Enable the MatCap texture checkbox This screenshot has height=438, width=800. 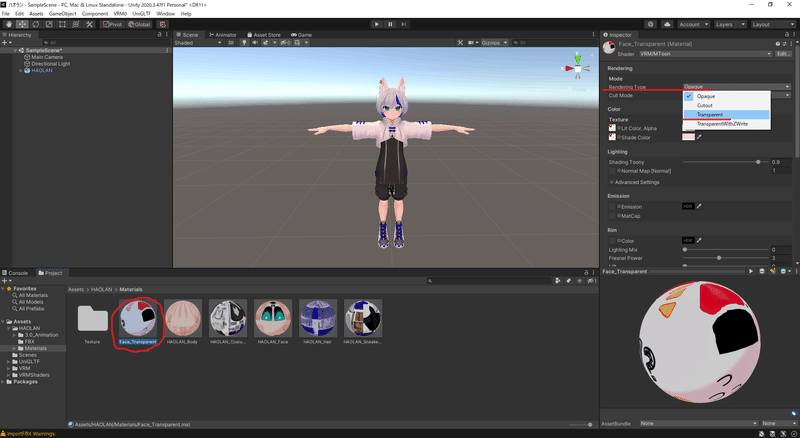[x=612, y=216]
